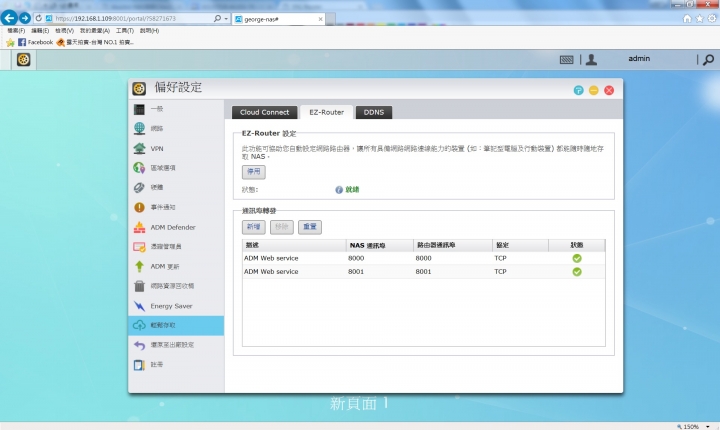Screen dimensions: 720x430
Task: Select the george-nas browser tab
Action: click(x=276, y=19)
